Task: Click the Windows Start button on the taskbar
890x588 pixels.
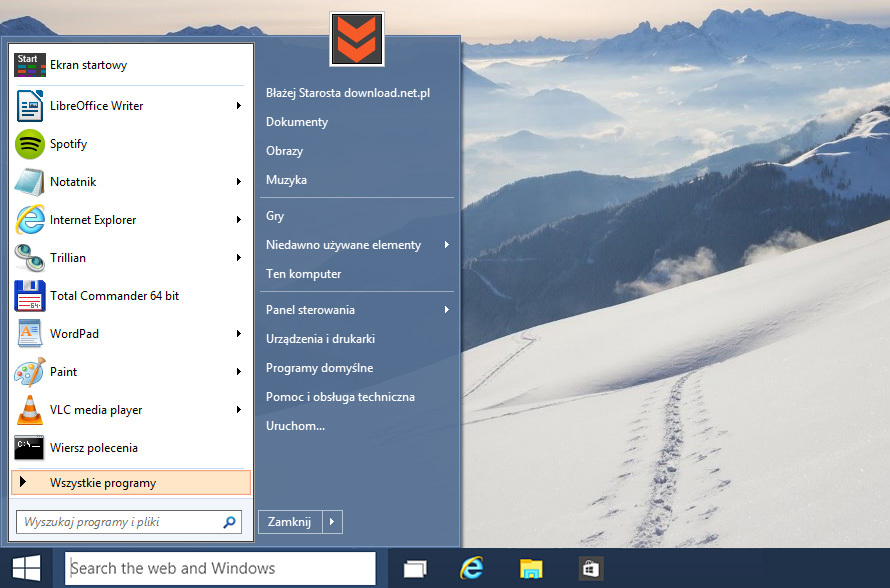Action: (26, 568)
